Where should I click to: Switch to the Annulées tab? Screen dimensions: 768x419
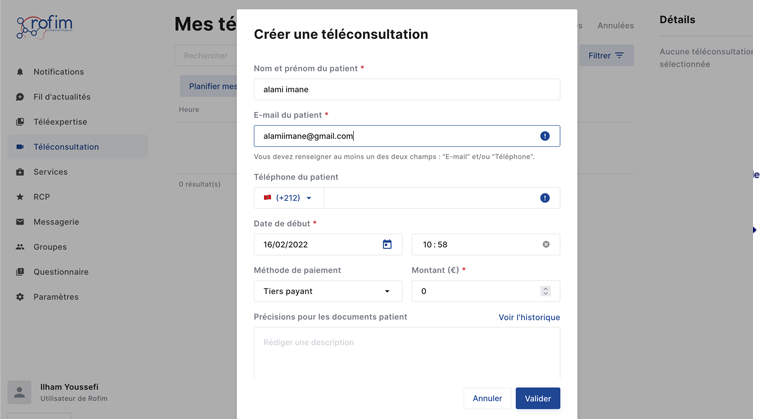coord(615,25)
